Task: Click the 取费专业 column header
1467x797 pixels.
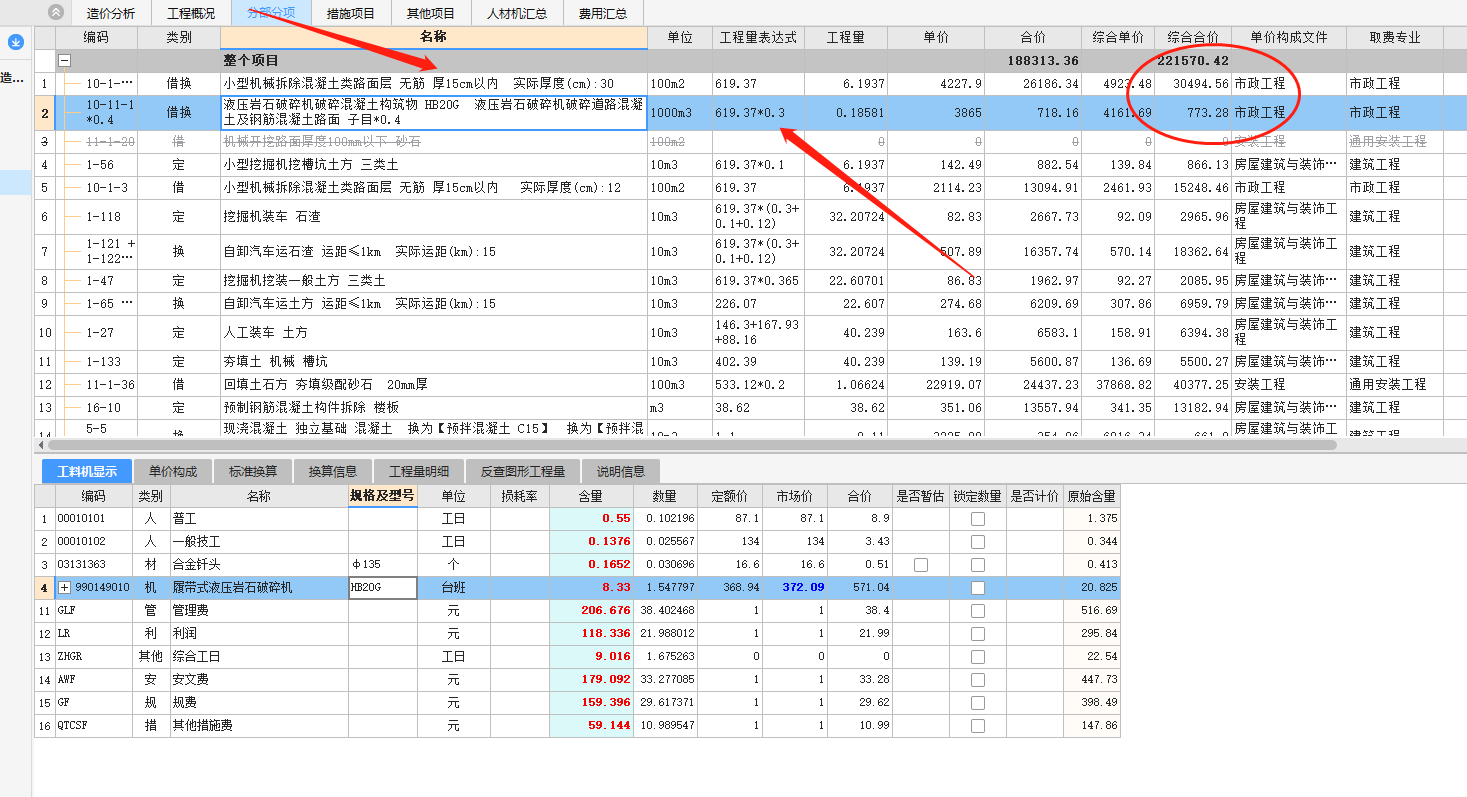Action: 1395,37
